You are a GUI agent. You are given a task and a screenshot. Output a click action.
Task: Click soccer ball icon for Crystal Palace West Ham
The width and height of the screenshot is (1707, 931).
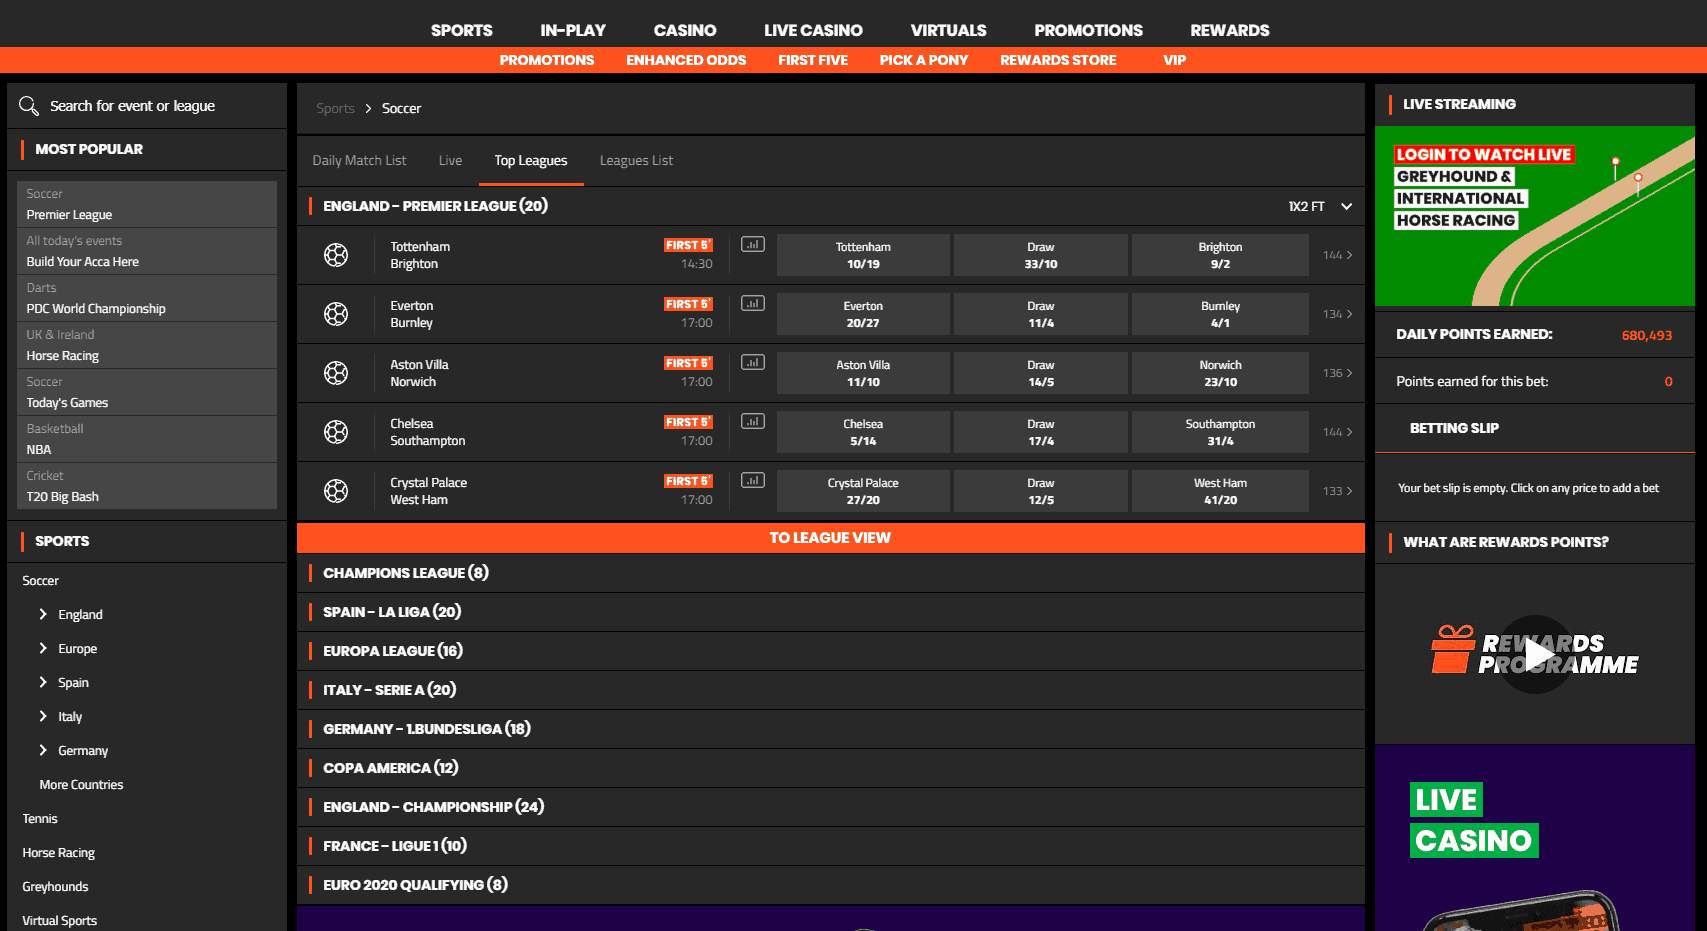pos(336,491)
